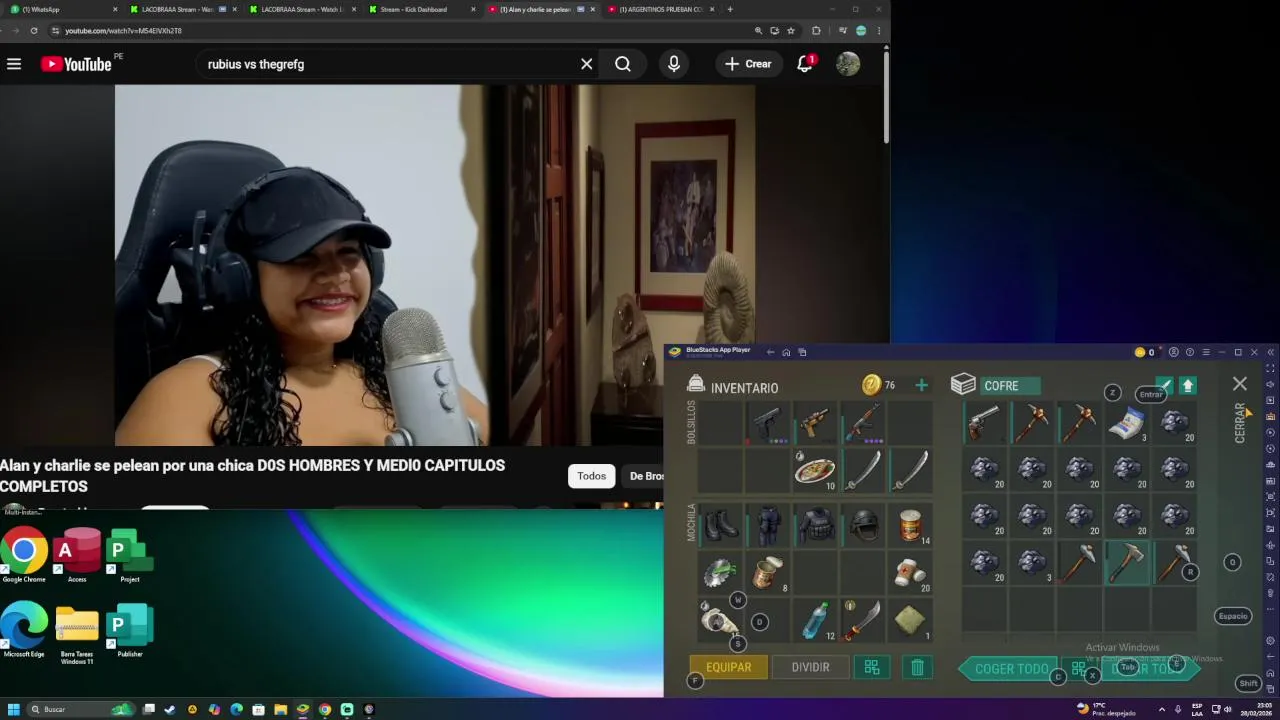
Task: Select the saw blade item in backpack
Action: tap(720, 572)
